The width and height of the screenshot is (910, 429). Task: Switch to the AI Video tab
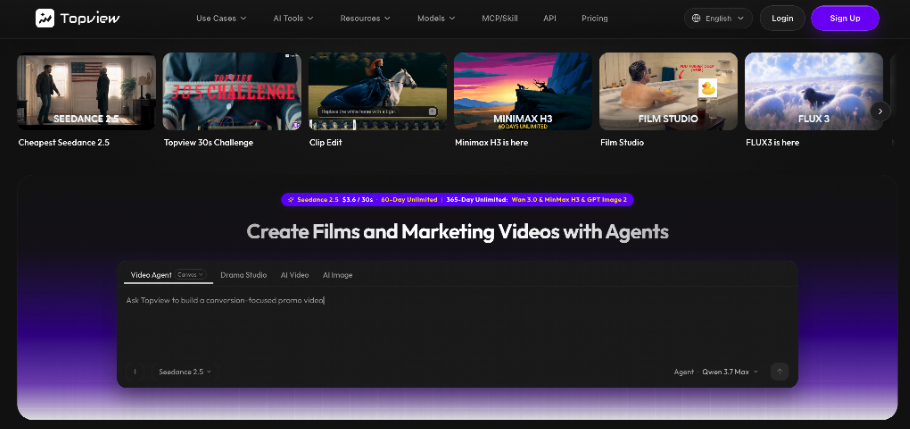pyautogui.click(x=295, y=275)
